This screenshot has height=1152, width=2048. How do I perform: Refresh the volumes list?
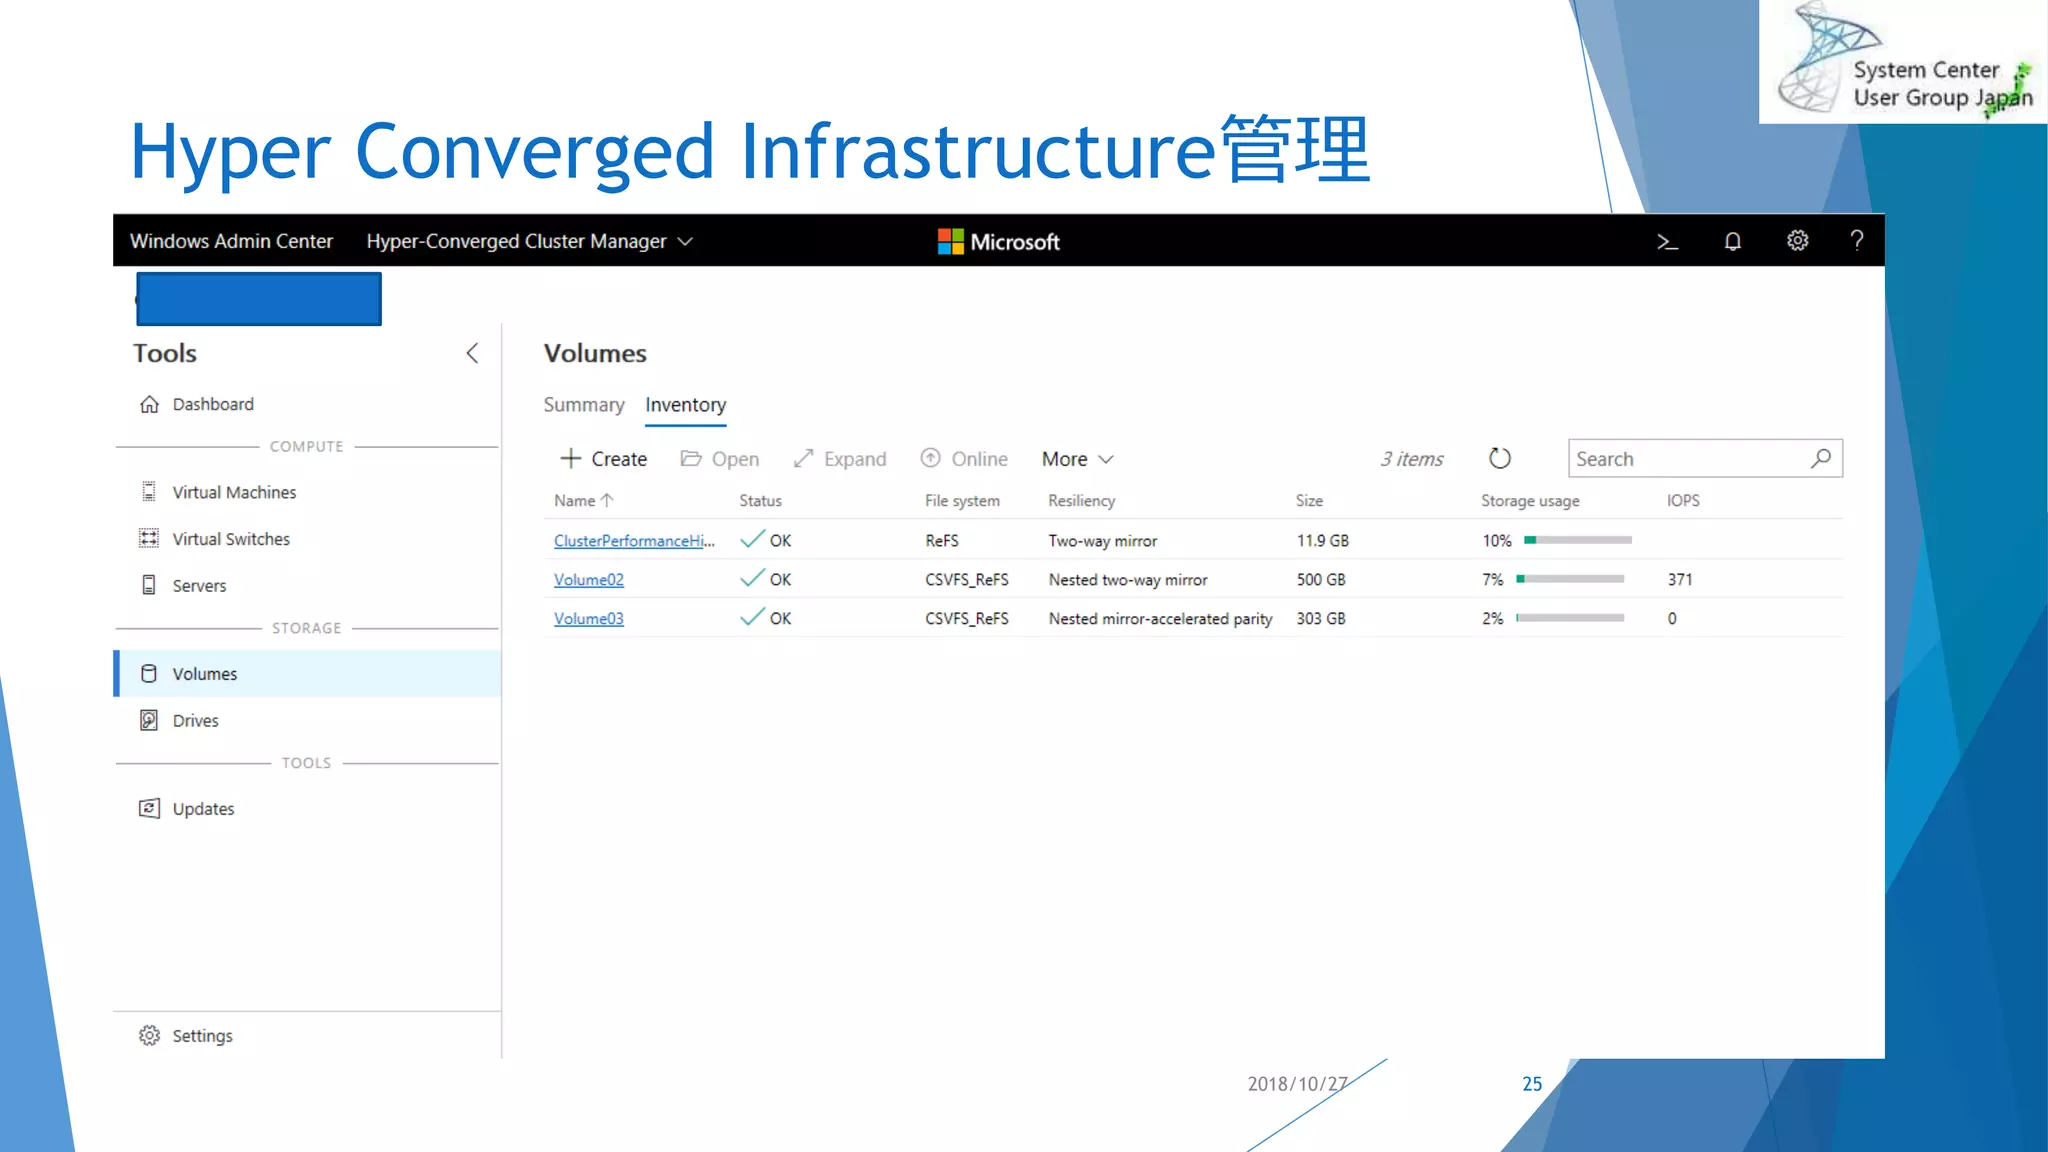click(x=1500, y=459)
